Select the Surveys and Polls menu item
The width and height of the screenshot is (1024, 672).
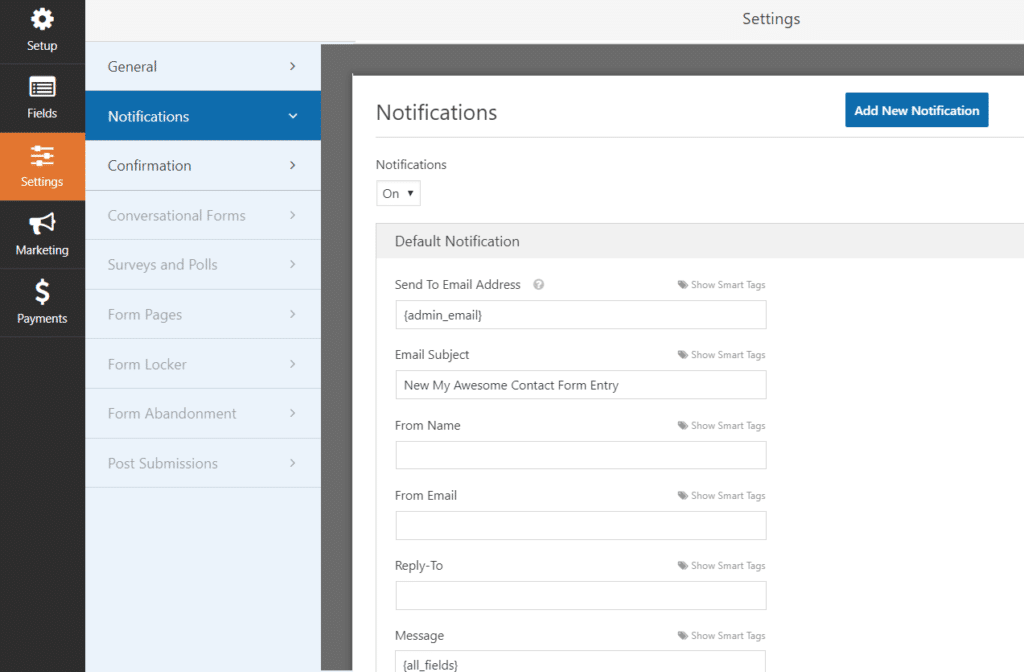[x=202, y=264]
